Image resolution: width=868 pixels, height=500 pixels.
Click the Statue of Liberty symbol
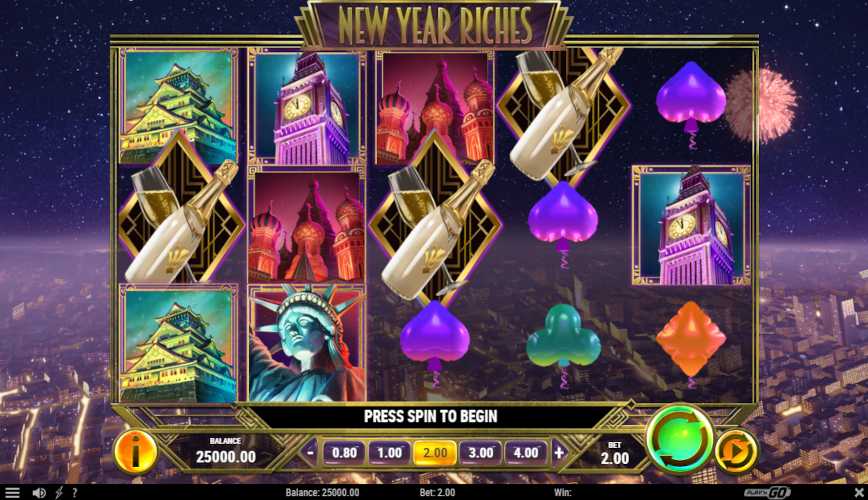click(x=307, y=343)
